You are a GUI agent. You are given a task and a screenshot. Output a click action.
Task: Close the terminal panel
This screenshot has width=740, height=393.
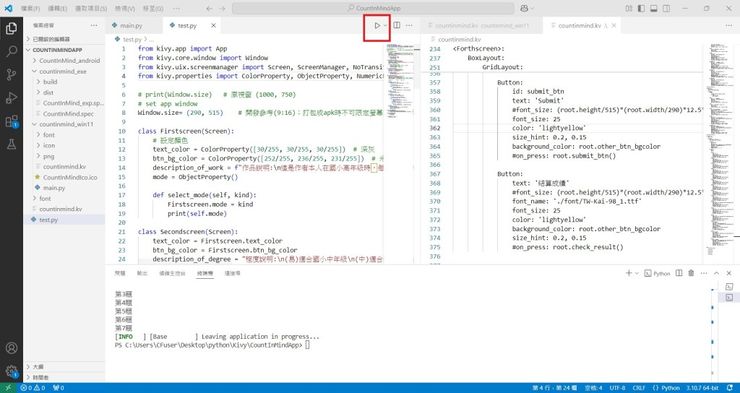click(x=729, y=273)
